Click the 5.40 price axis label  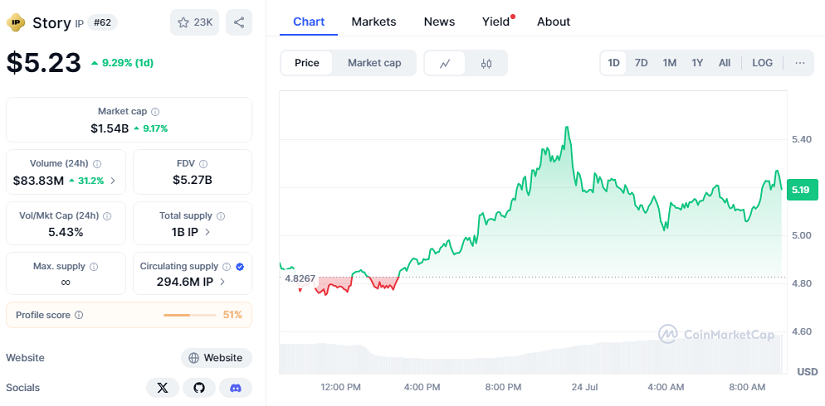801,140
